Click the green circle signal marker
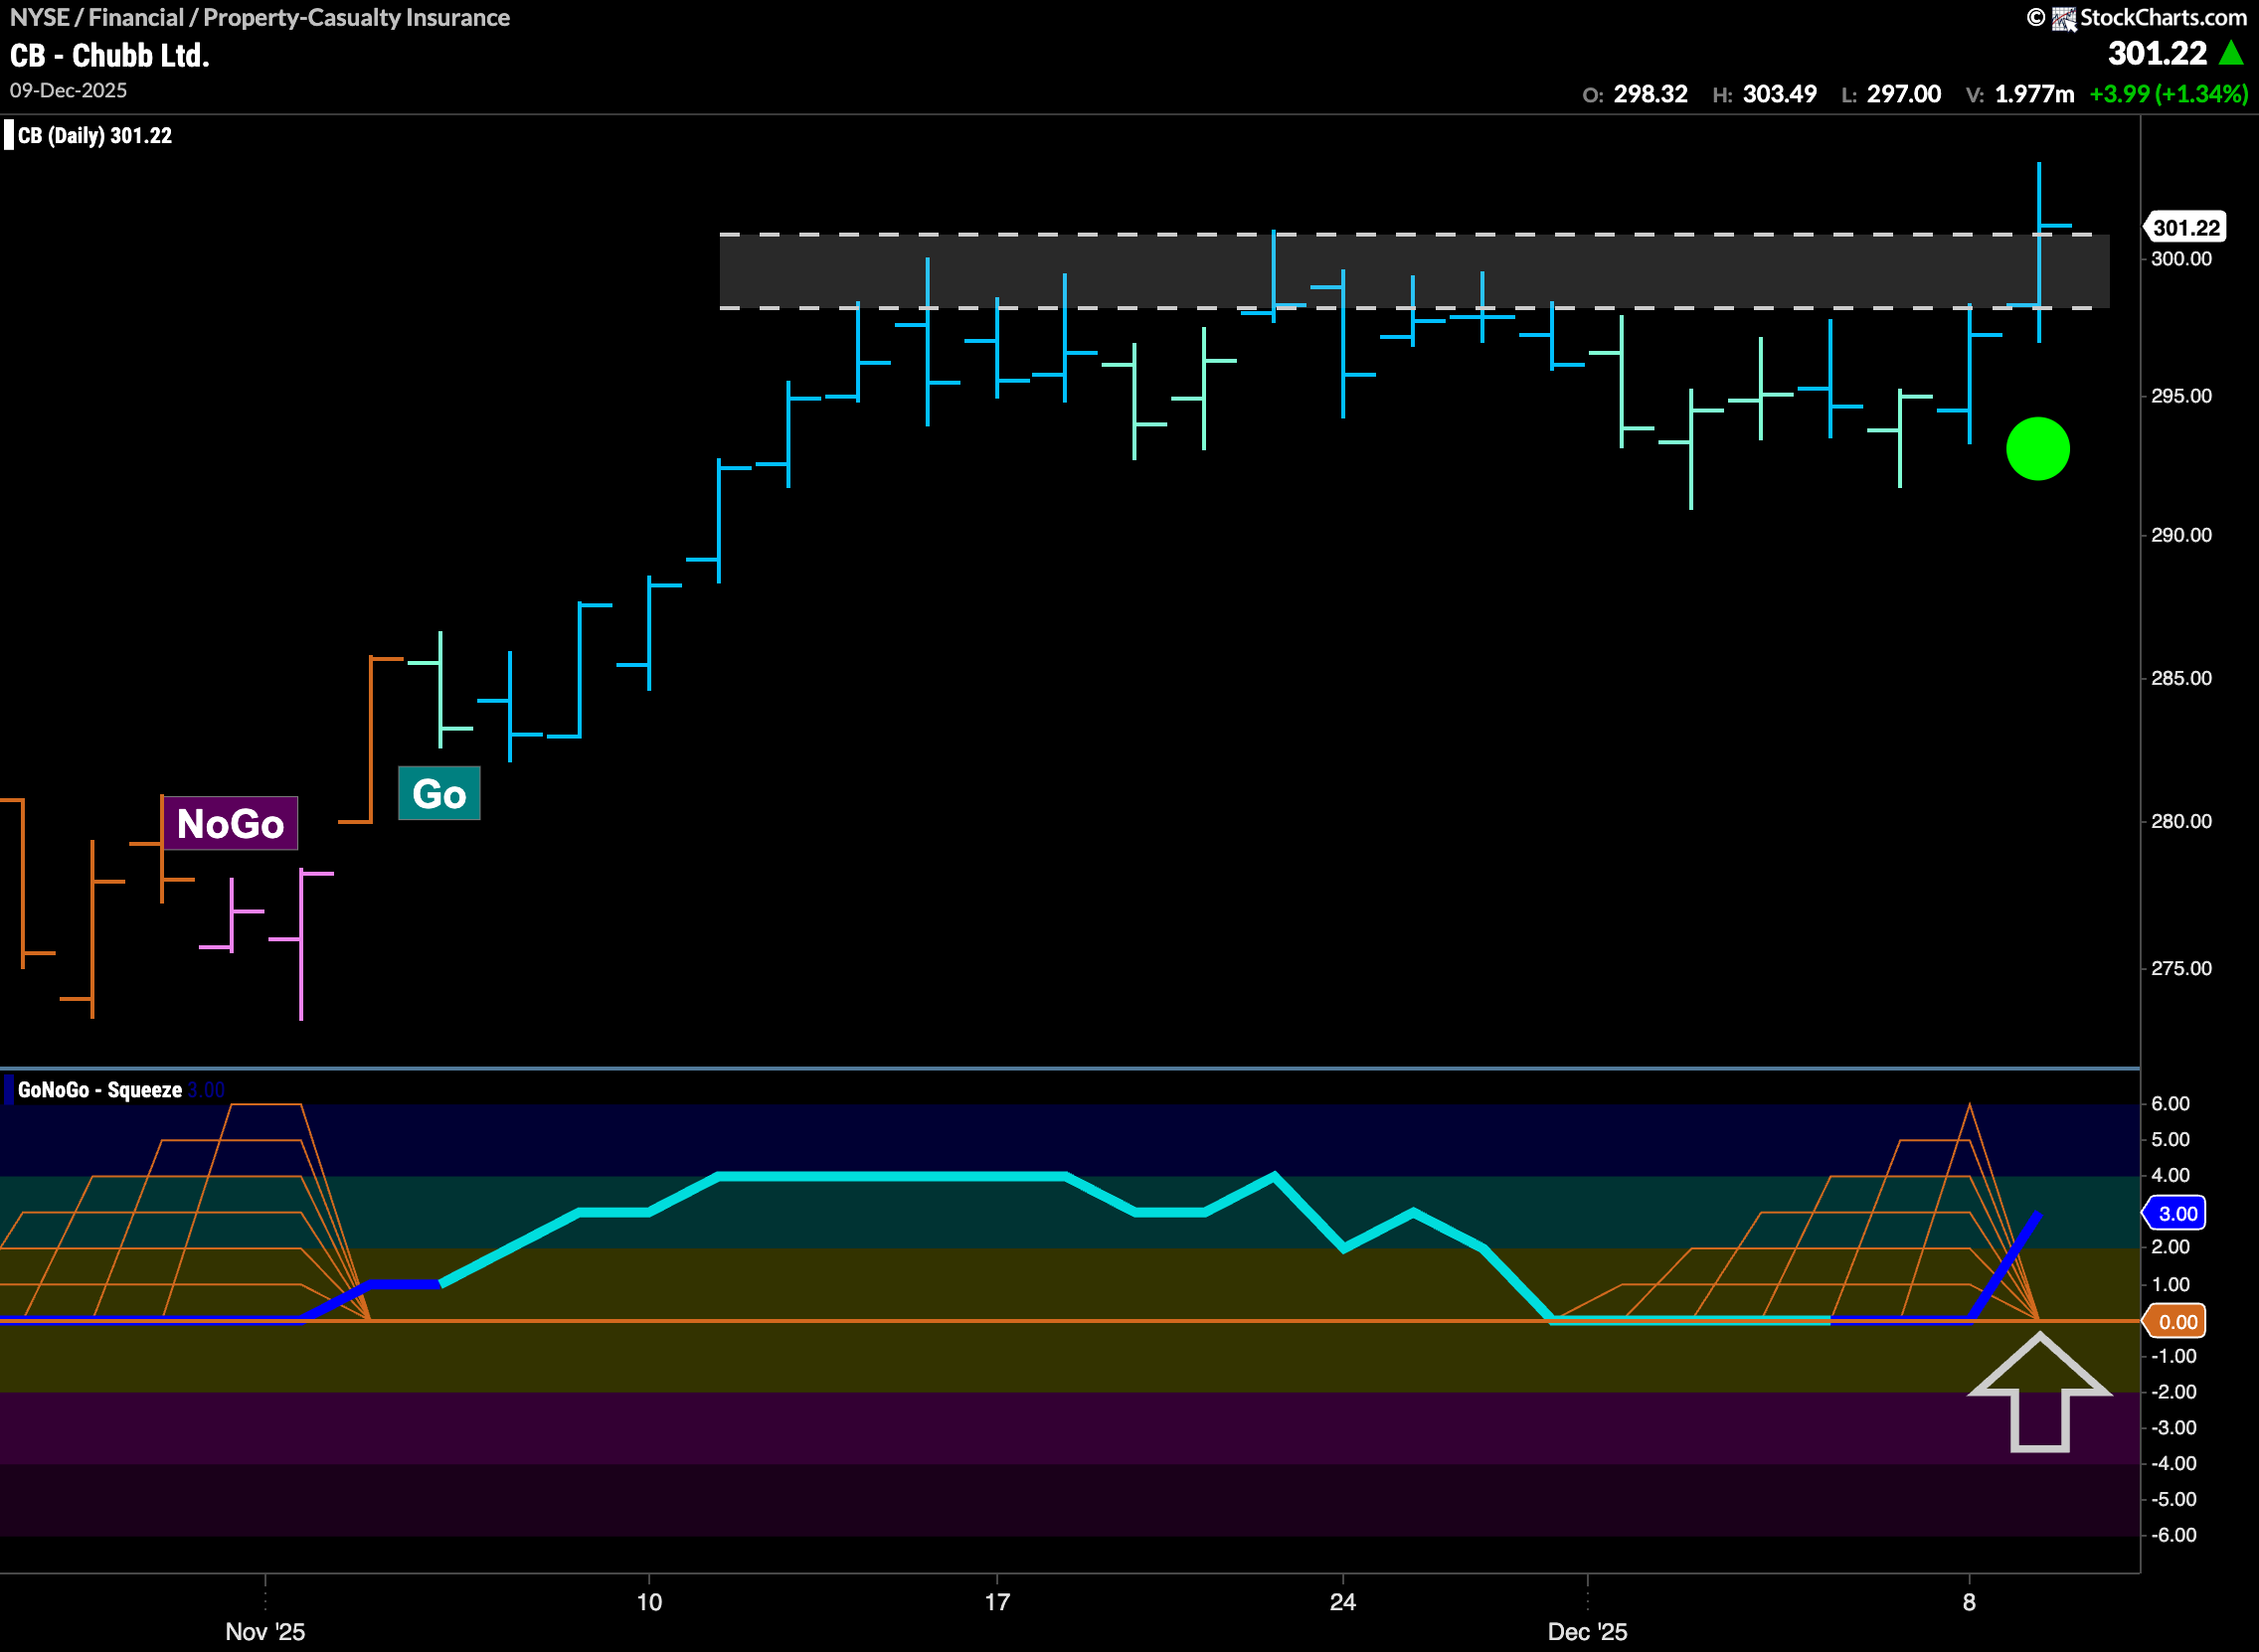This screenshot has height=1652, width=2259. click(2040, 448)
